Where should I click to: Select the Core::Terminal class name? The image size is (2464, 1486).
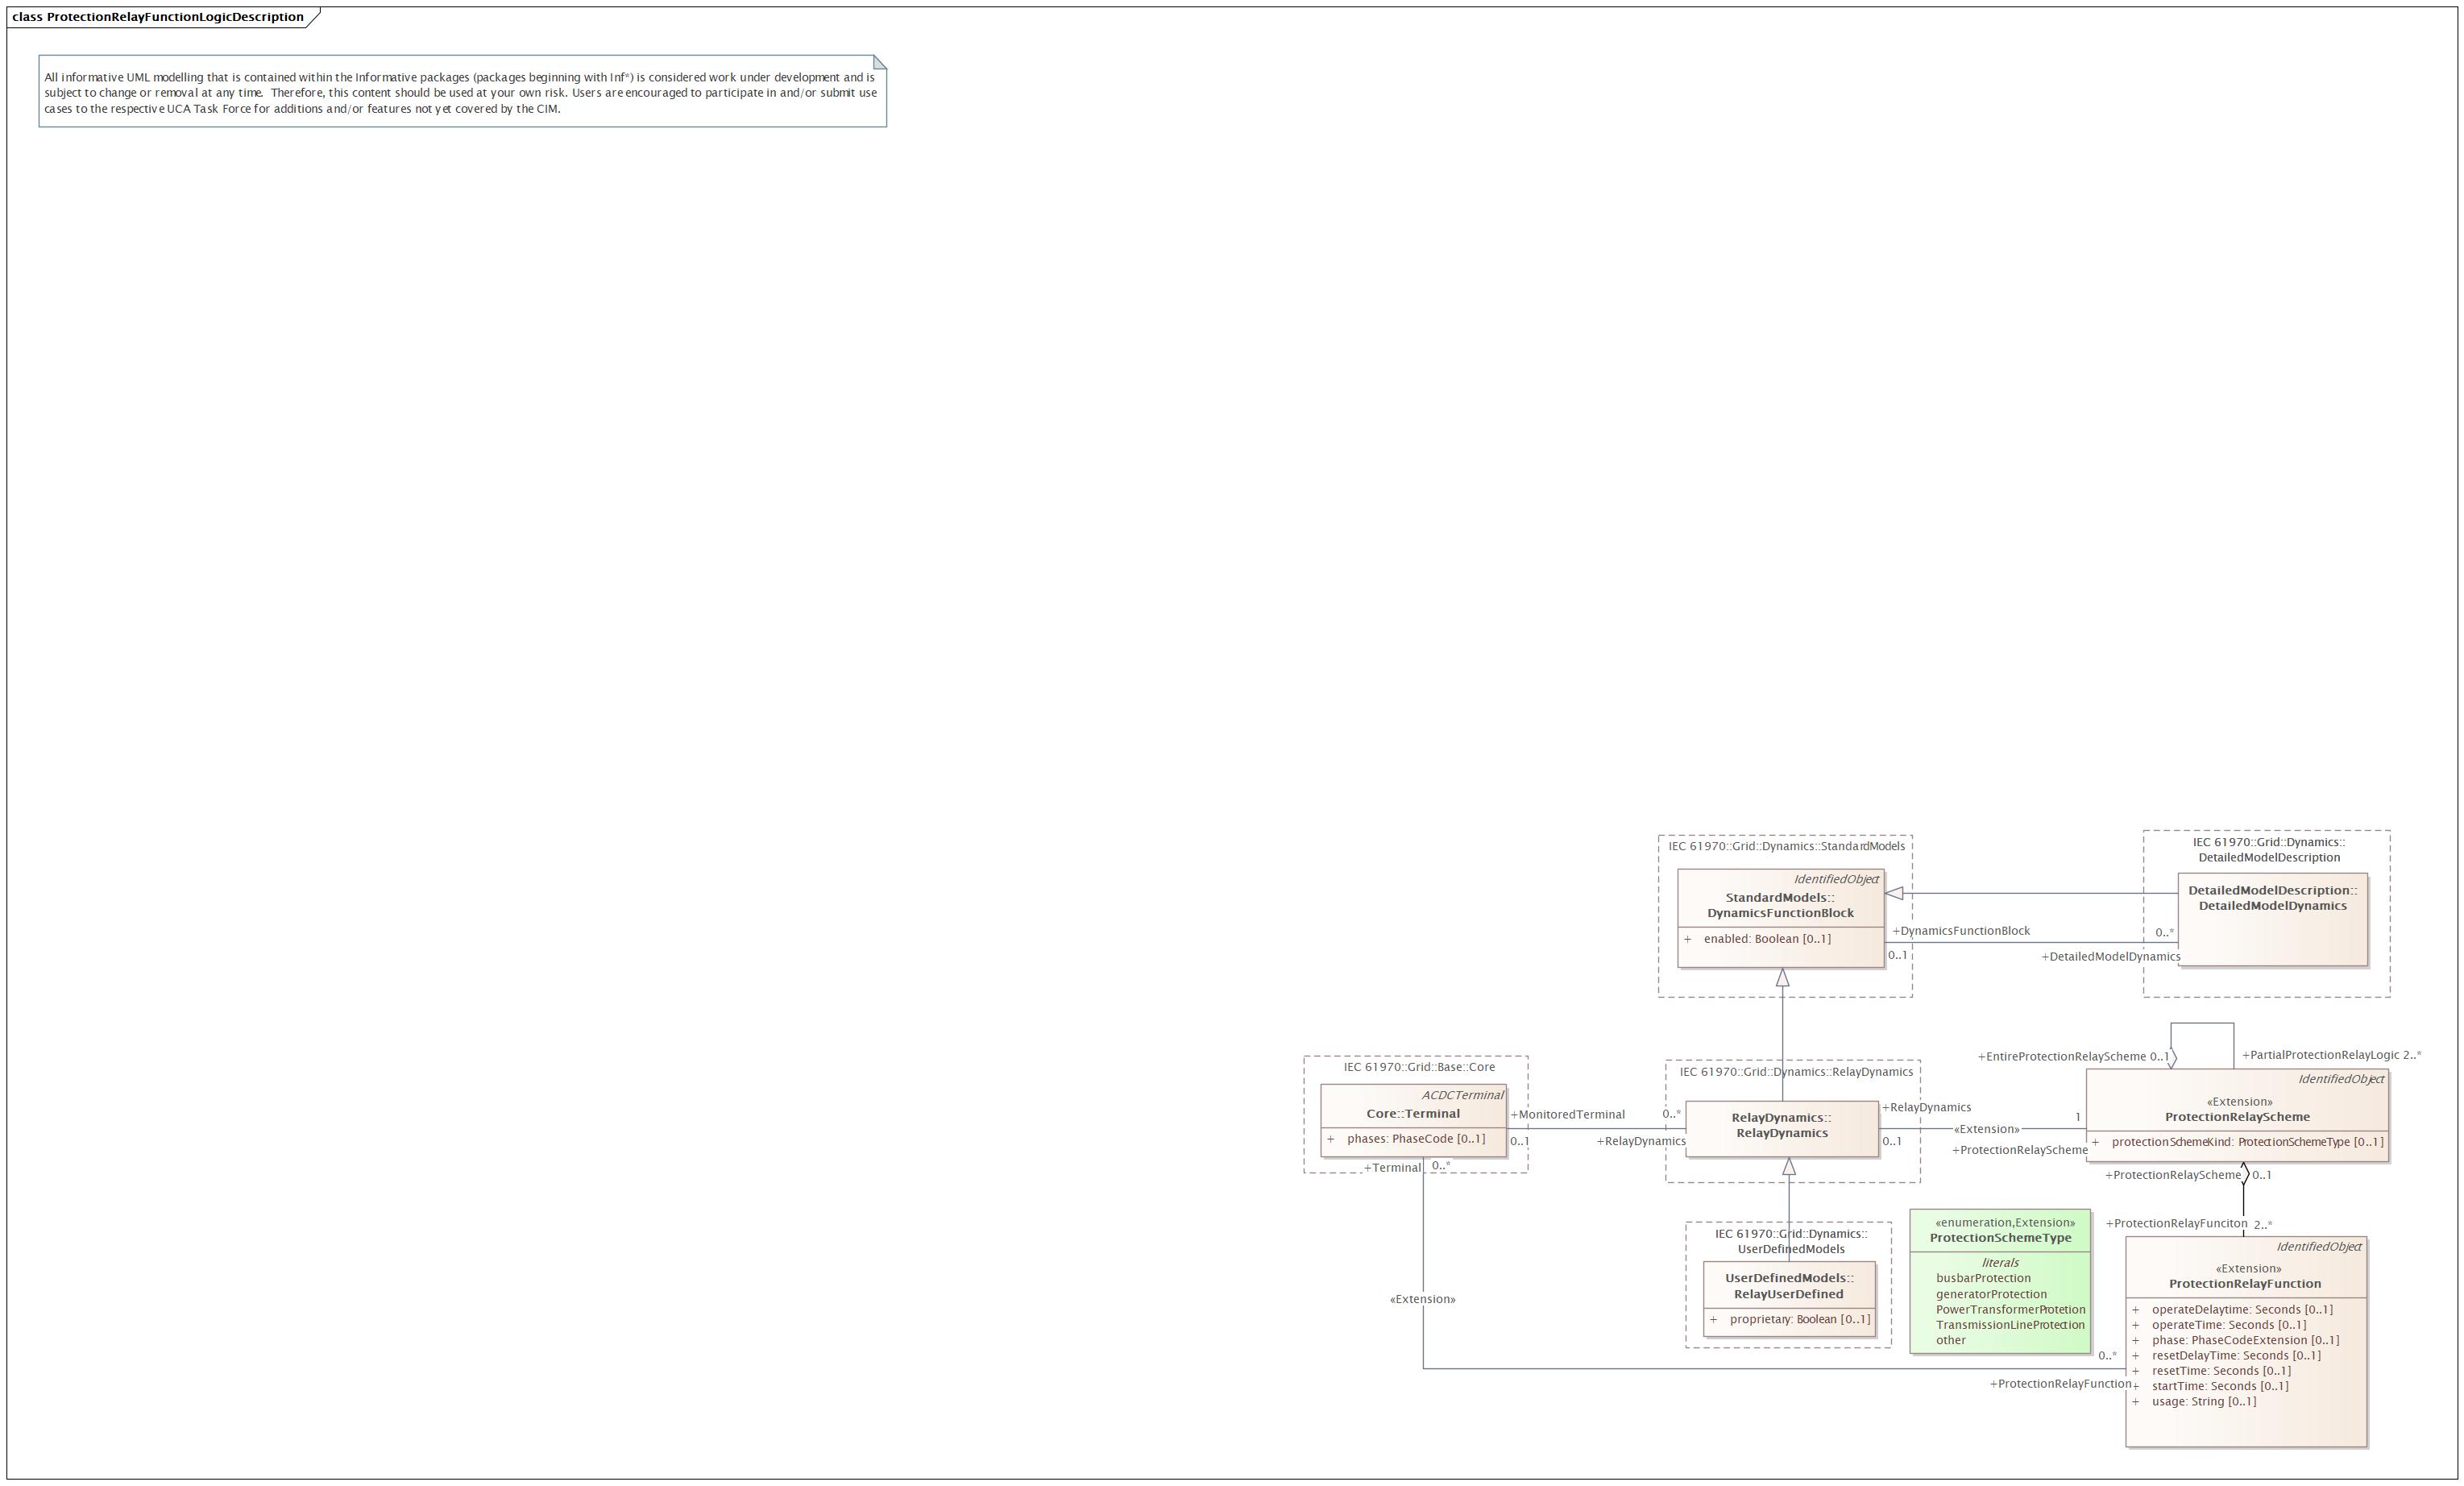[x=1413, y=1113]
